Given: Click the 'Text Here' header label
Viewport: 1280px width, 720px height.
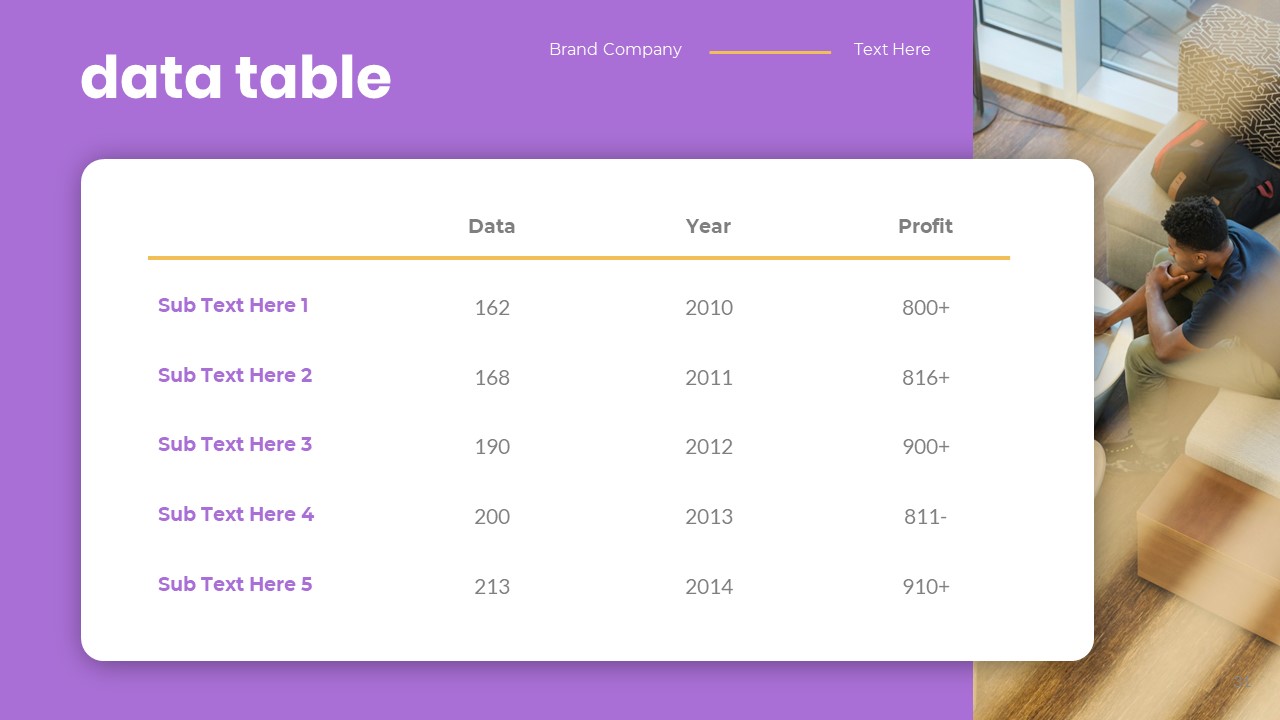Looking at the screenshot, I should click(x=892, y=50).
